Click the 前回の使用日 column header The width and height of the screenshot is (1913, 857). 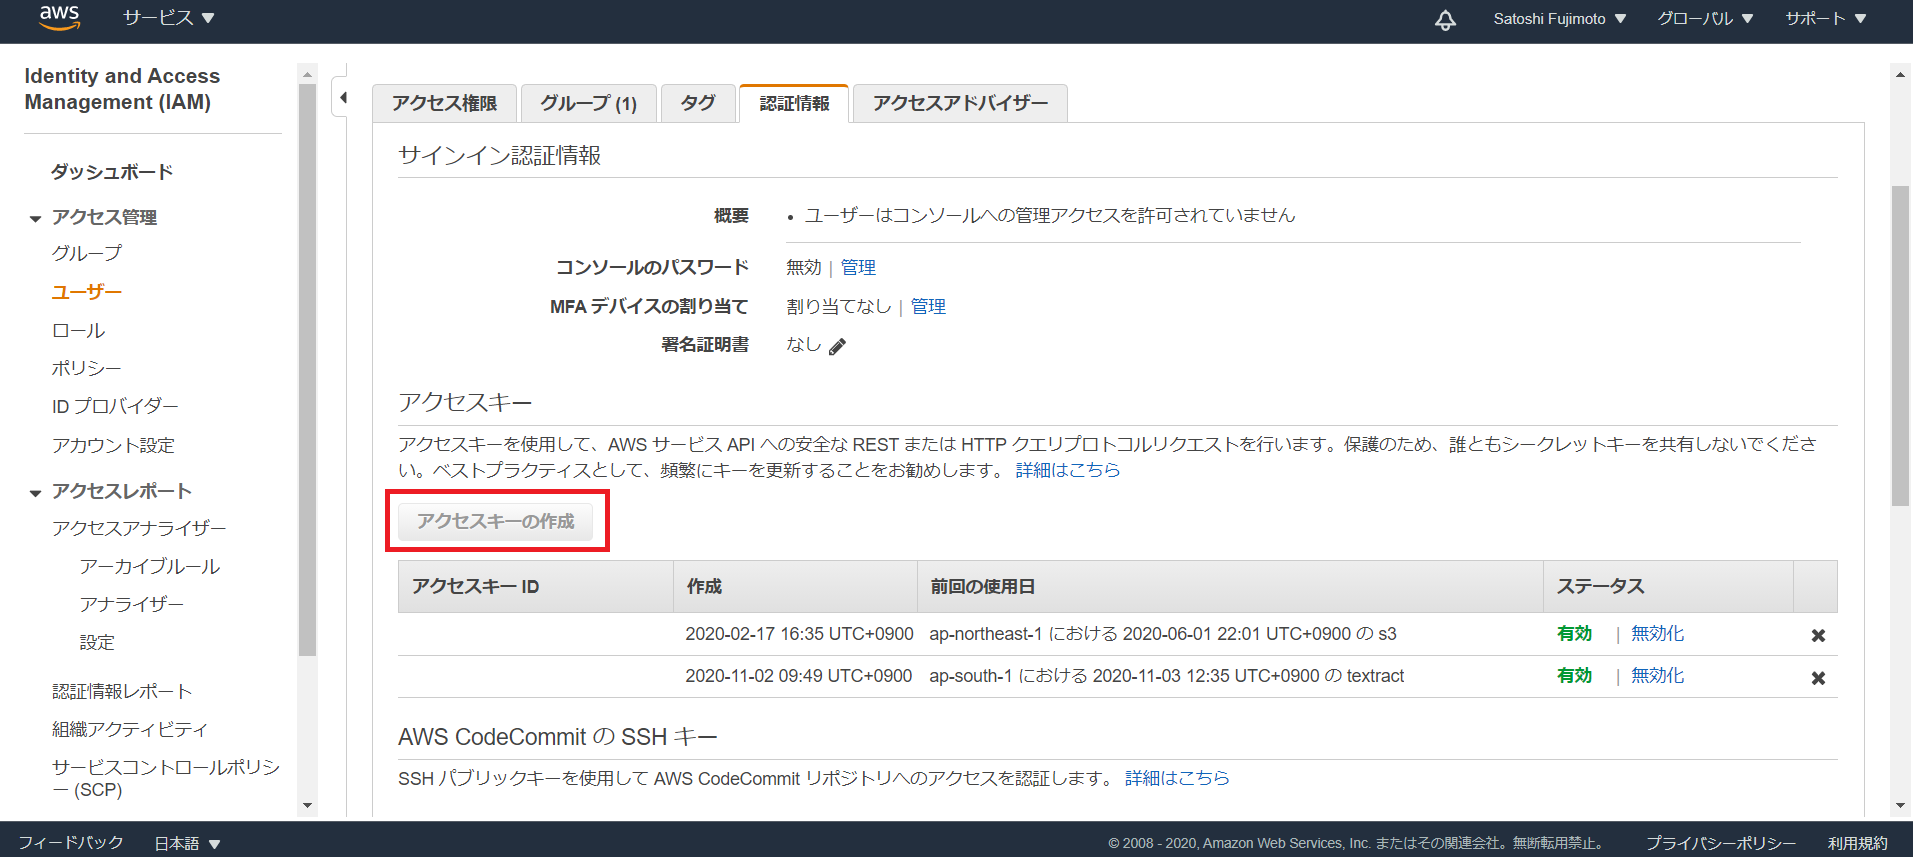point(1230,586)
